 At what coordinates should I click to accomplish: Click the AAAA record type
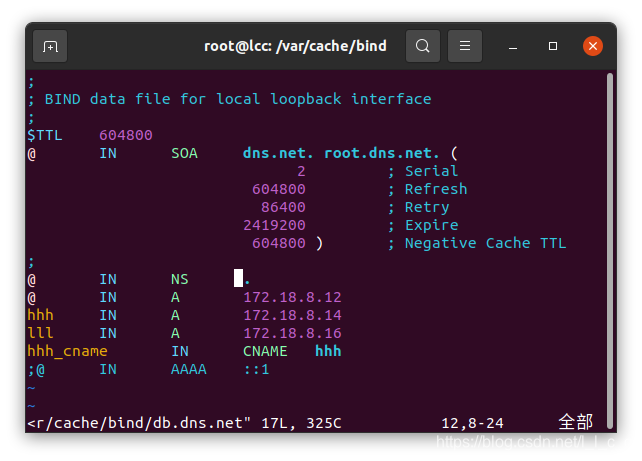189,369
